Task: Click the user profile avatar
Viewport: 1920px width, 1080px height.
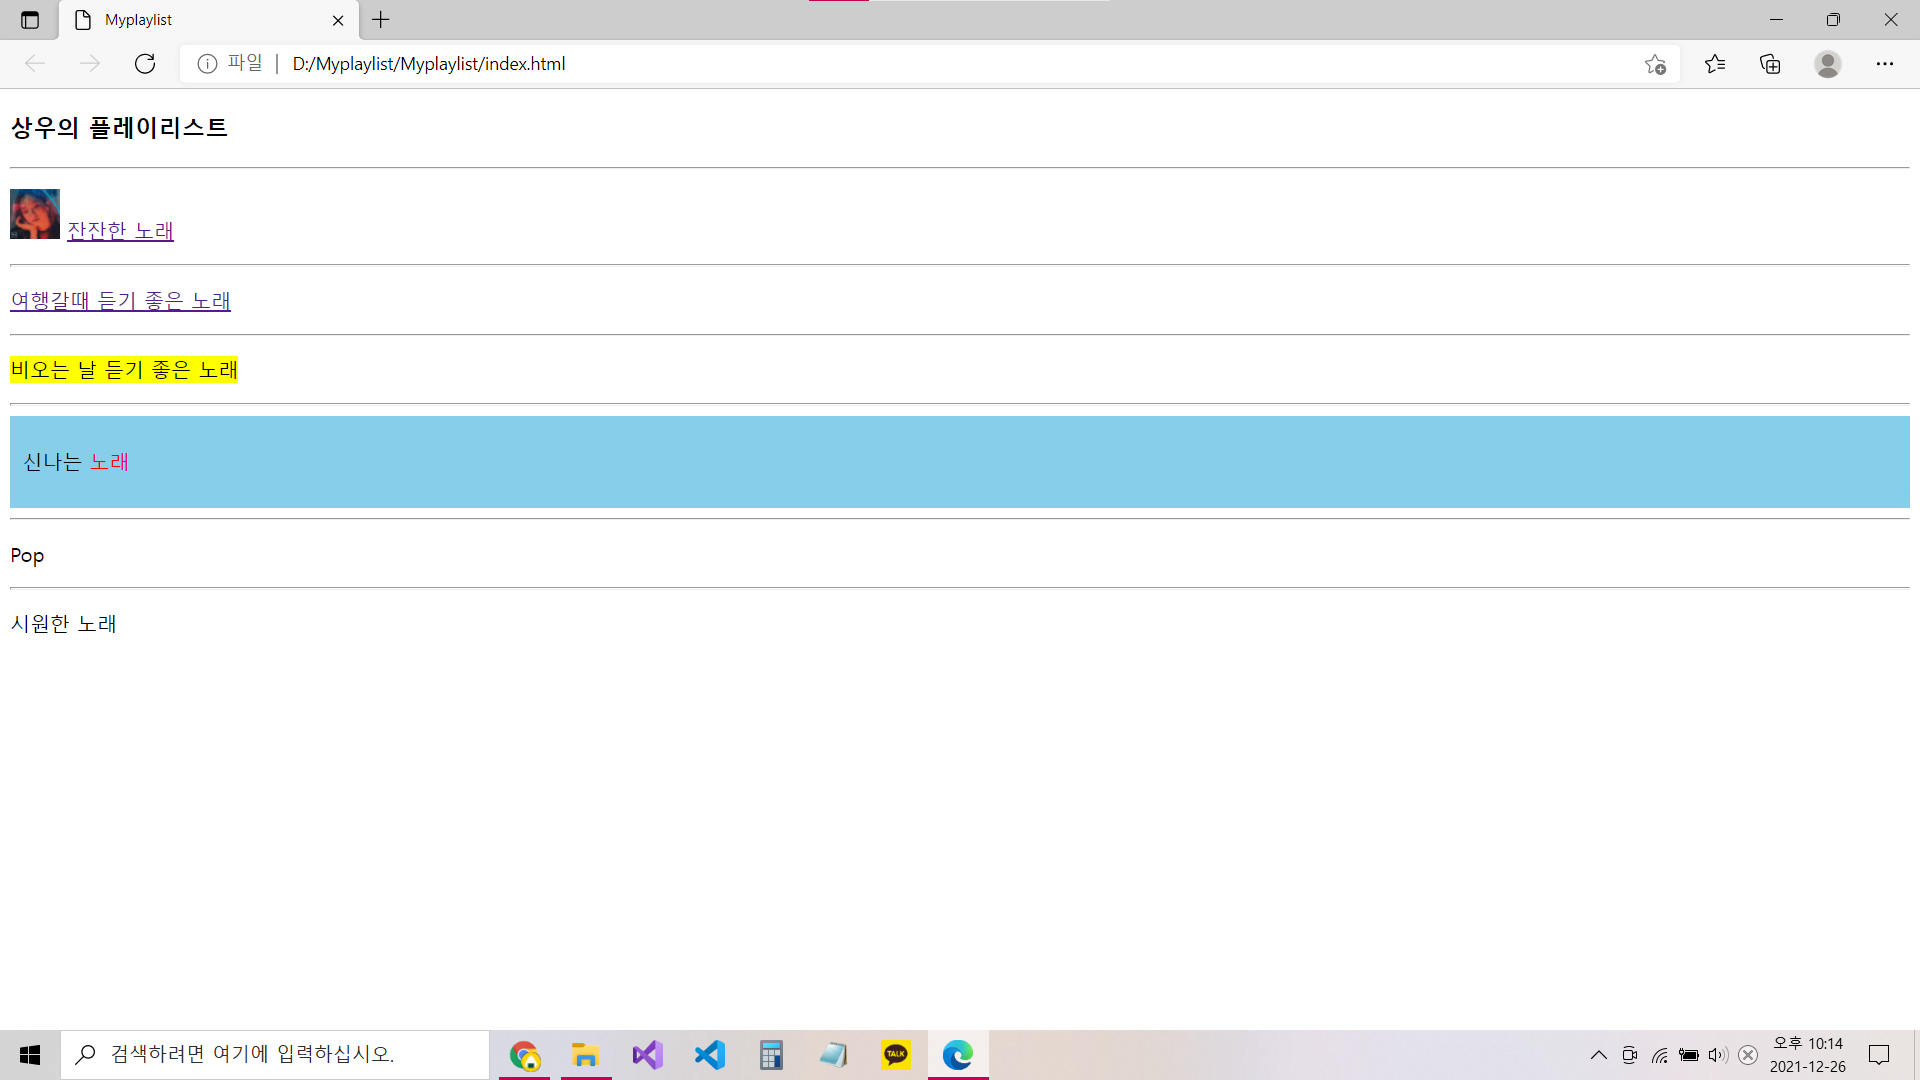Action: pyautogui.click(x=1828, y=64)
